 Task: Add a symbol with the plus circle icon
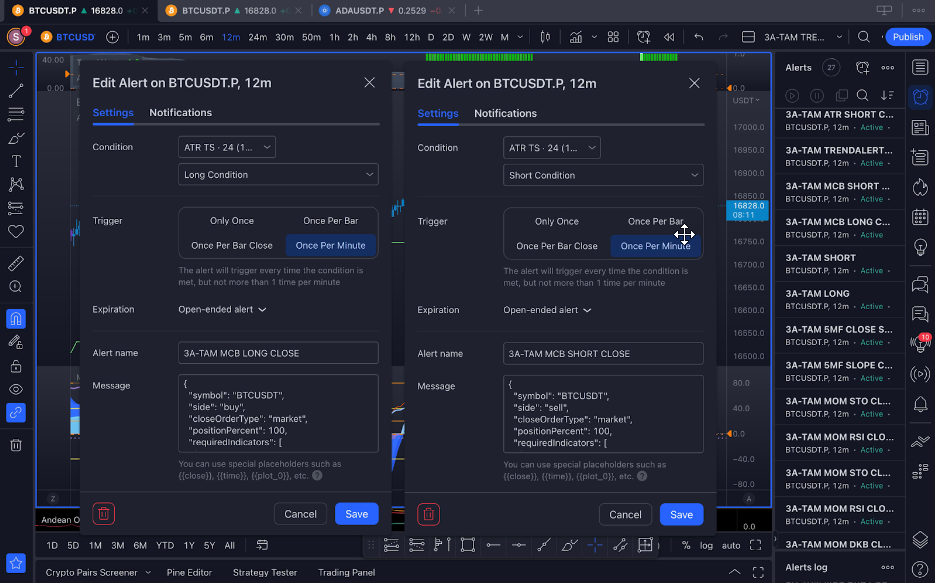[112, 37]
